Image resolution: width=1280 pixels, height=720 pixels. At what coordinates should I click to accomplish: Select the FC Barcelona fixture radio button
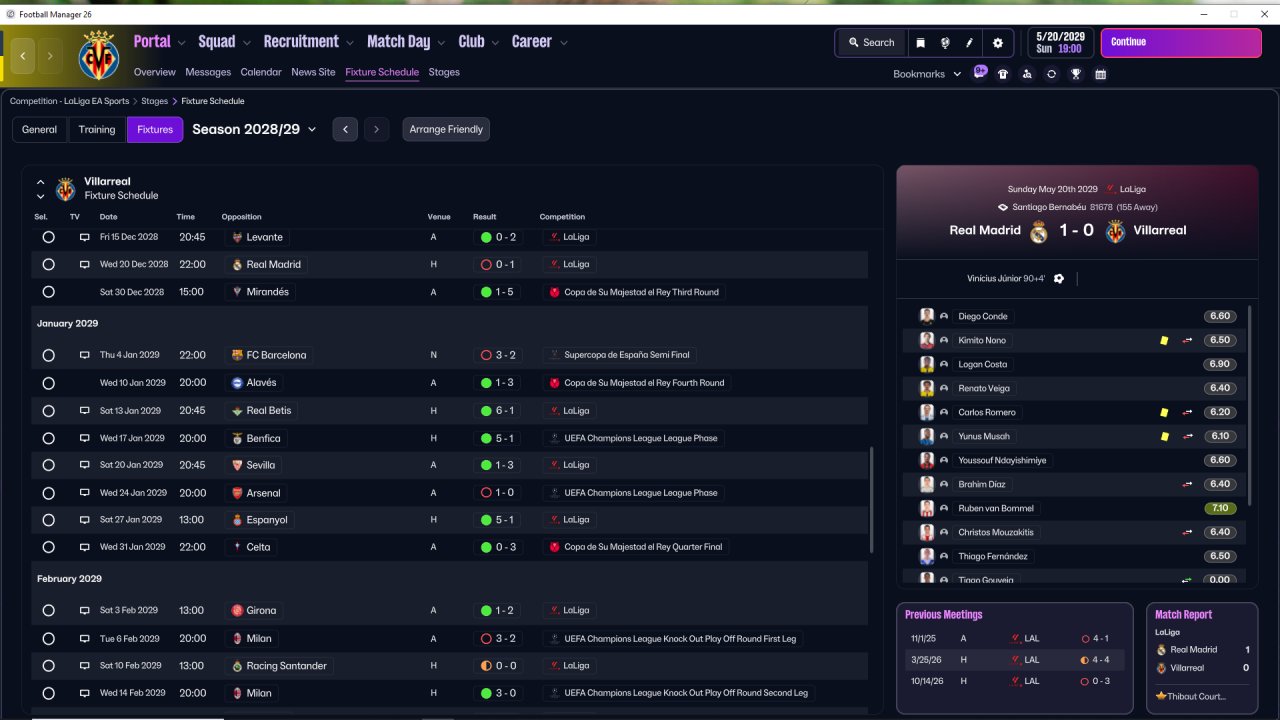tap(48, 355)
